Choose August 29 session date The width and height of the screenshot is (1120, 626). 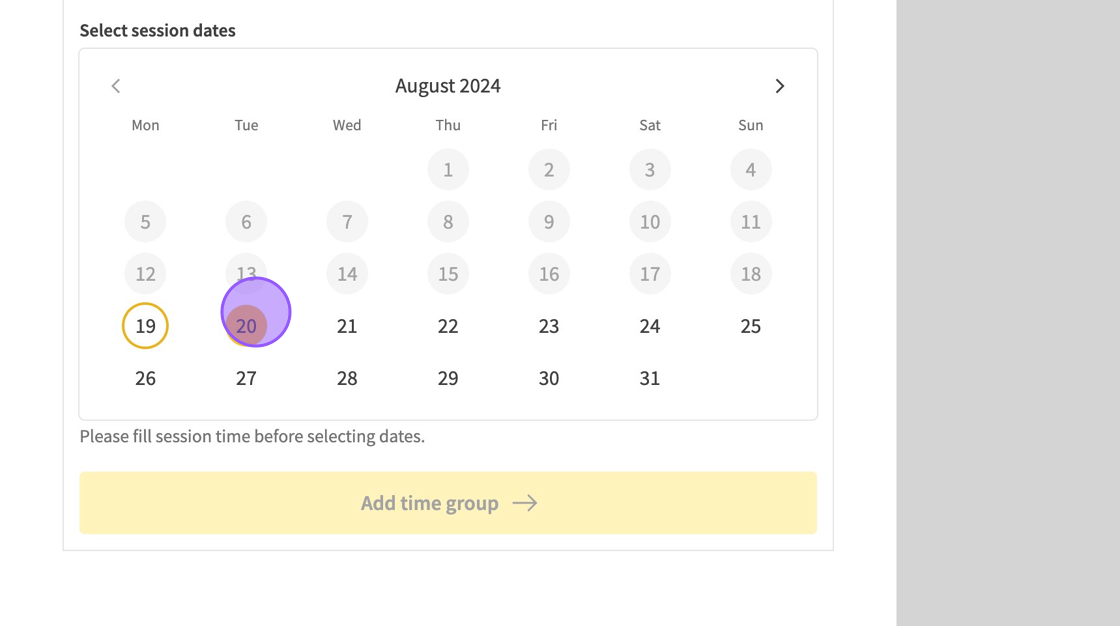coord(448,378)
